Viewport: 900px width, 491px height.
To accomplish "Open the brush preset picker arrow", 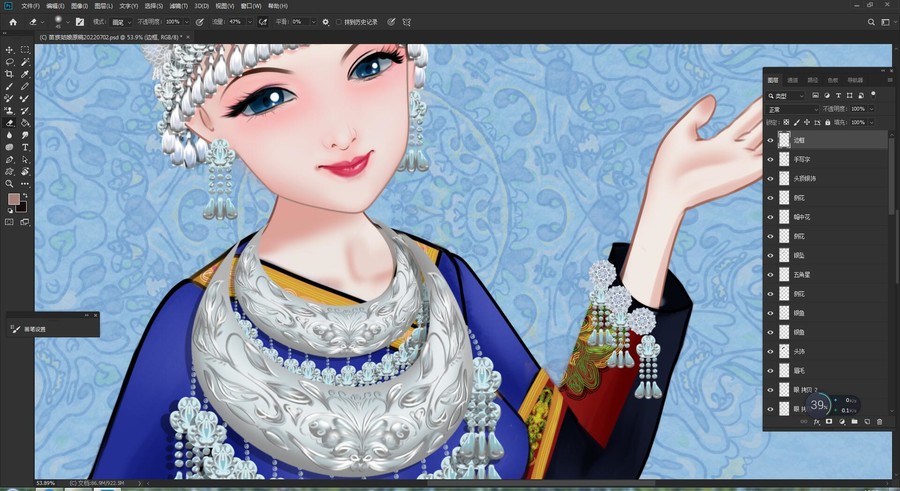I will pyautogui.click(x=68, y=22).
